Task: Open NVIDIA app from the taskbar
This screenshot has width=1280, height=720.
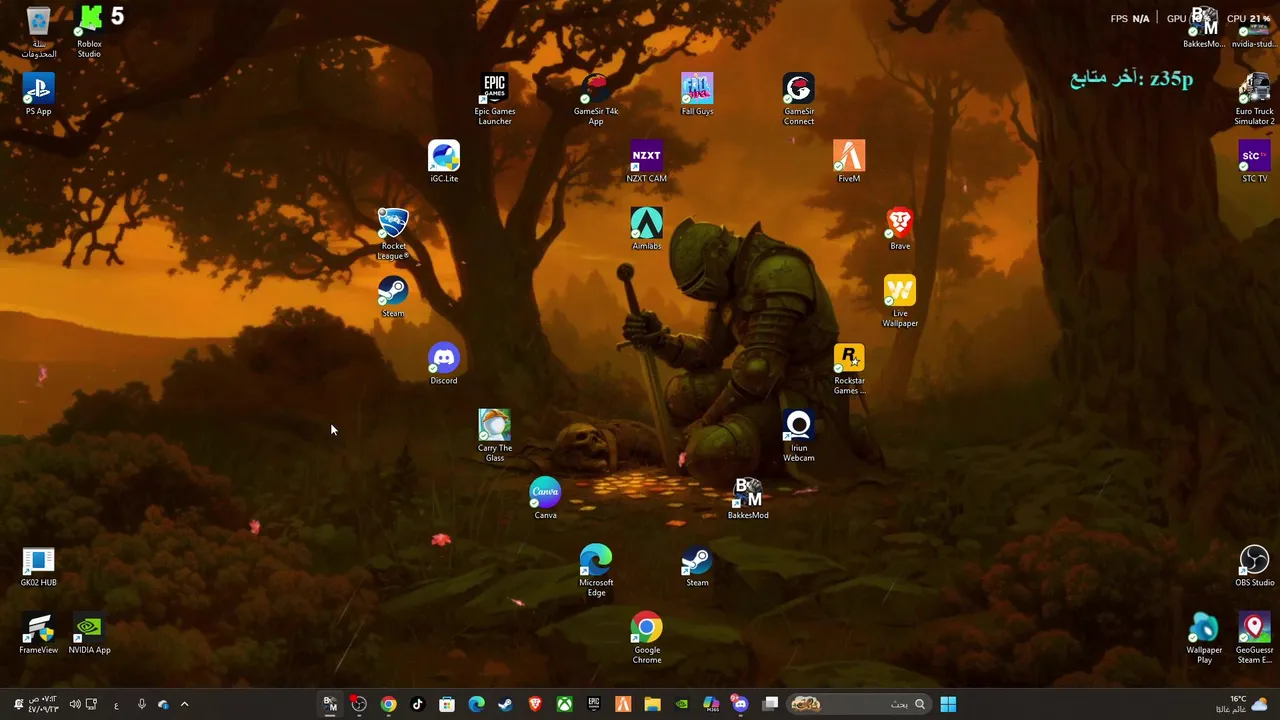Action: [682, 704]
